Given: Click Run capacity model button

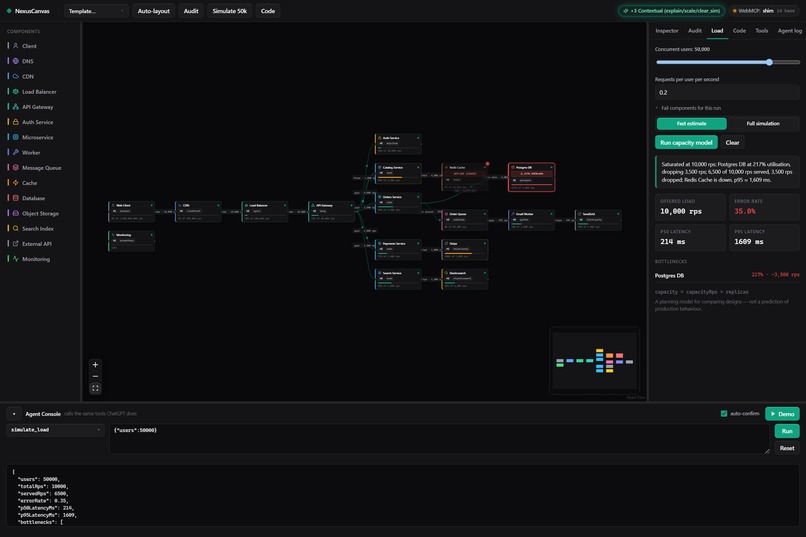Looking at the screenshot, I should point(686,142).
